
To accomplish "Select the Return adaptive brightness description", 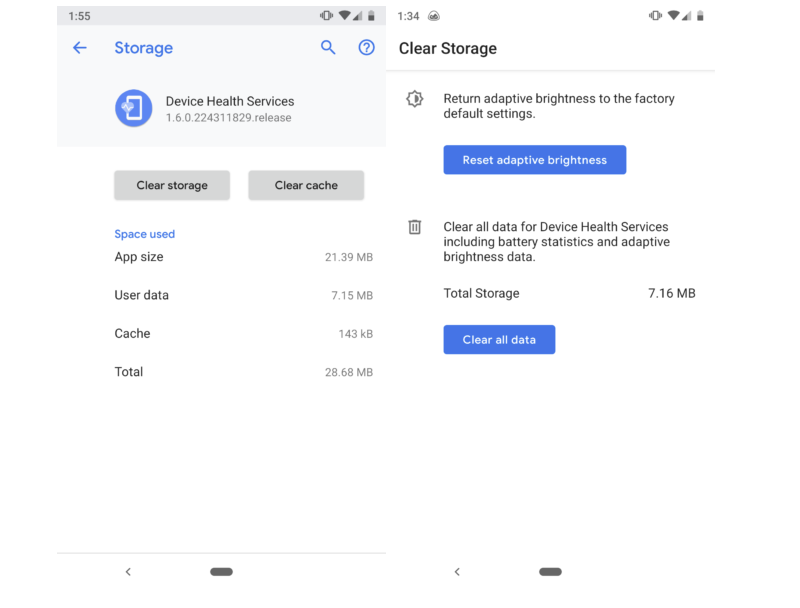I will [559, 106].
